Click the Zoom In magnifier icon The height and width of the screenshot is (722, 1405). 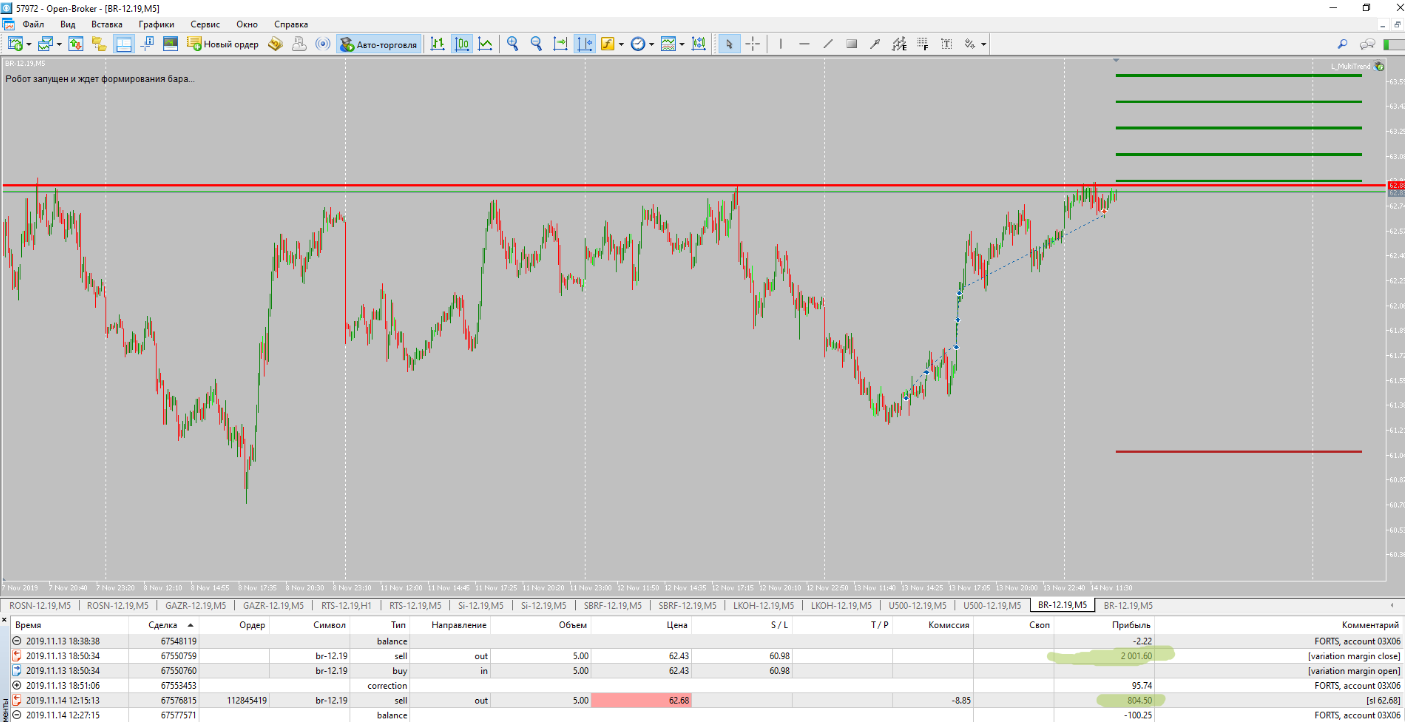click(512, 44)
